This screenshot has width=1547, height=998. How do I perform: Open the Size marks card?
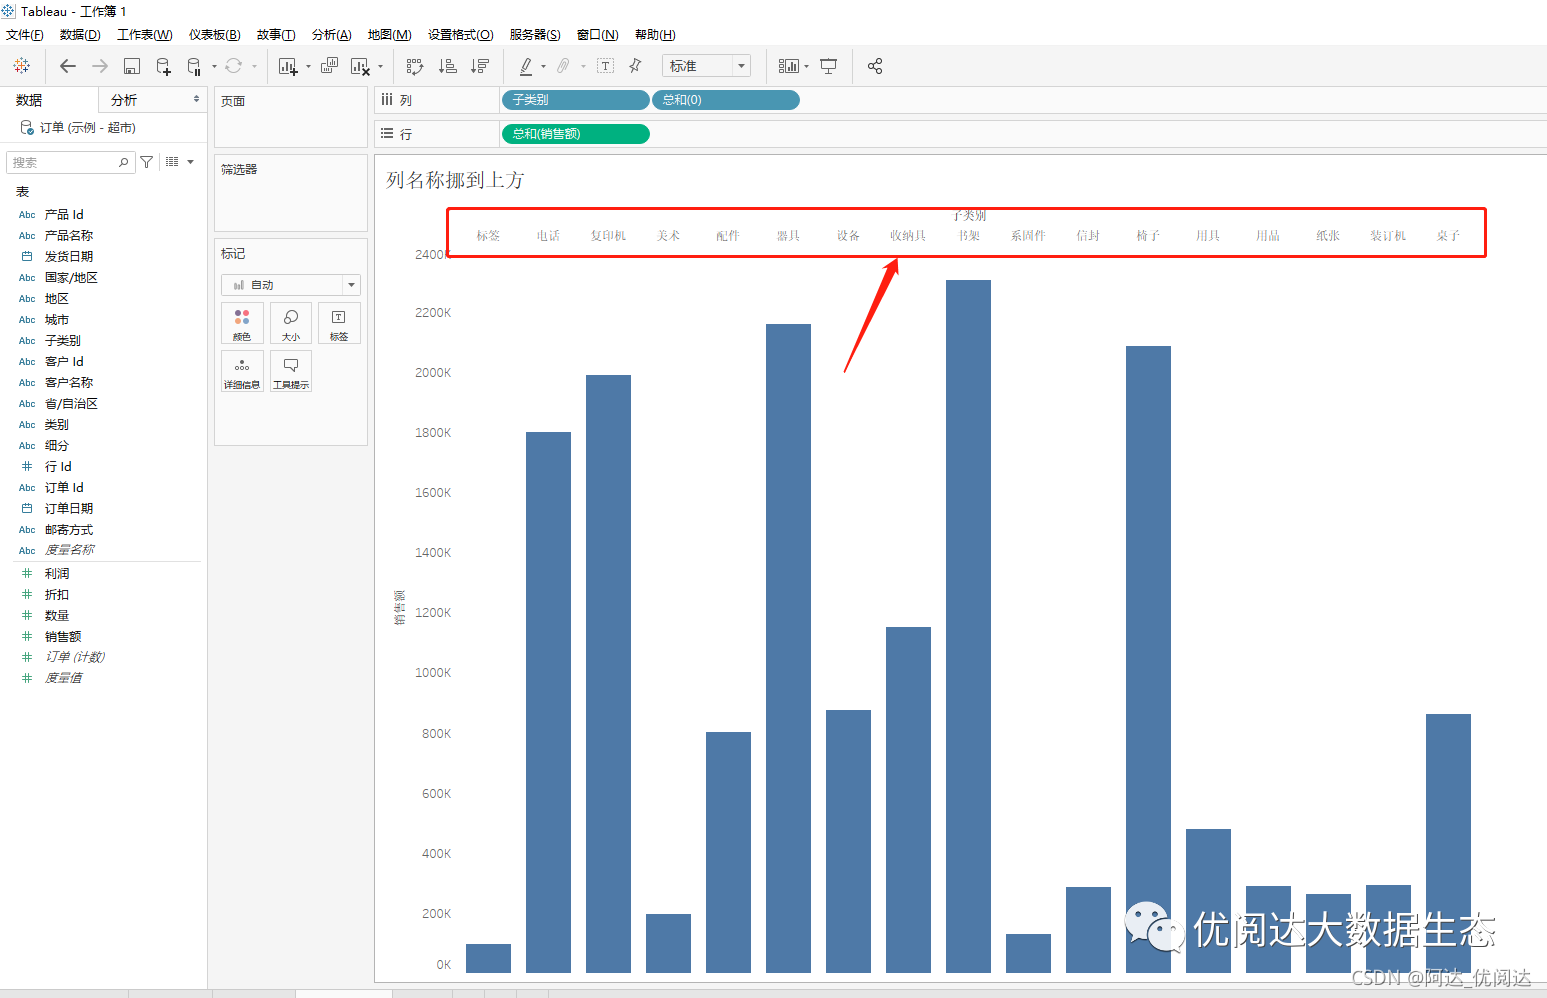point(291,323)
